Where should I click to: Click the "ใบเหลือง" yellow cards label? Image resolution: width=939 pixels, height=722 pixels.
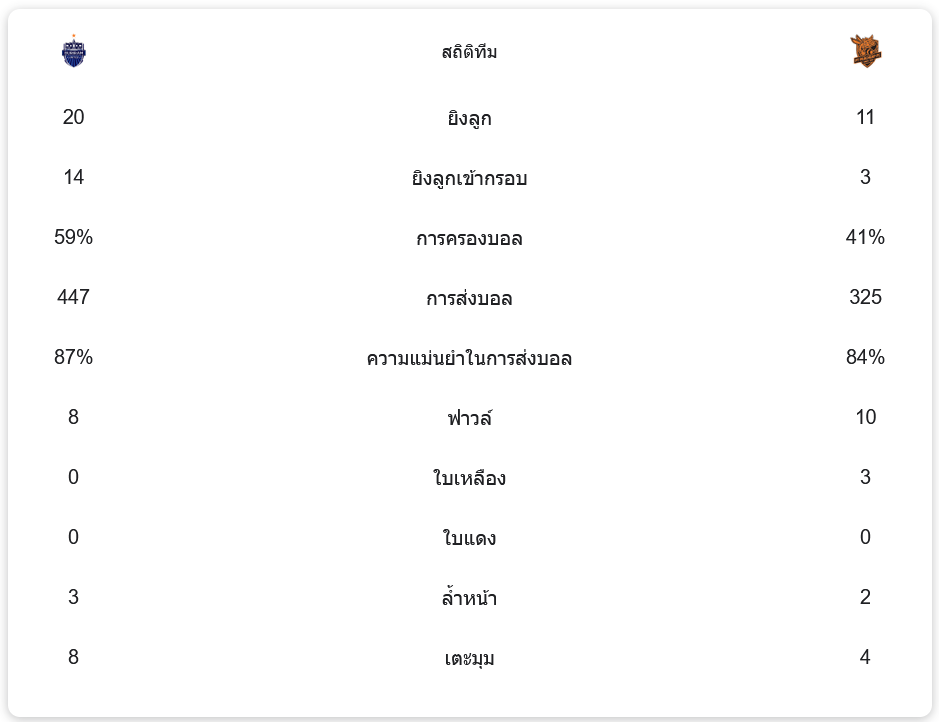coord(469,478)
